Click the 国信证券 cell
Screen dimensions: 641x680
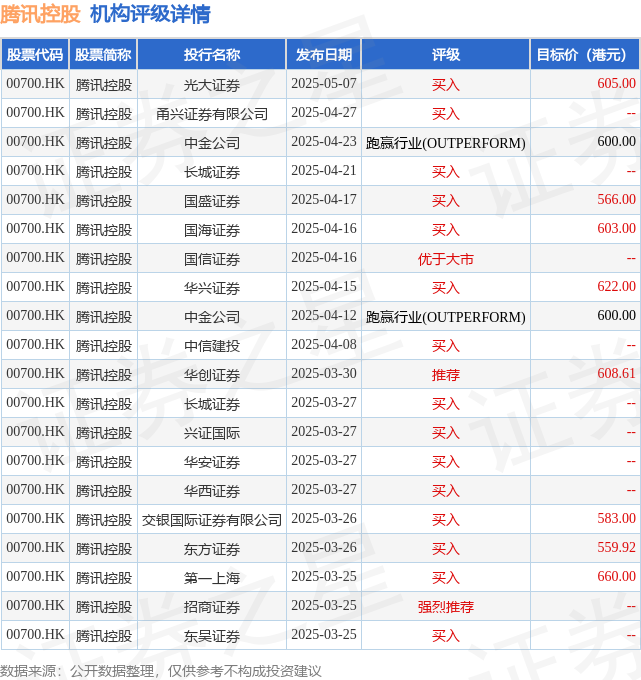tap(212, 258)
